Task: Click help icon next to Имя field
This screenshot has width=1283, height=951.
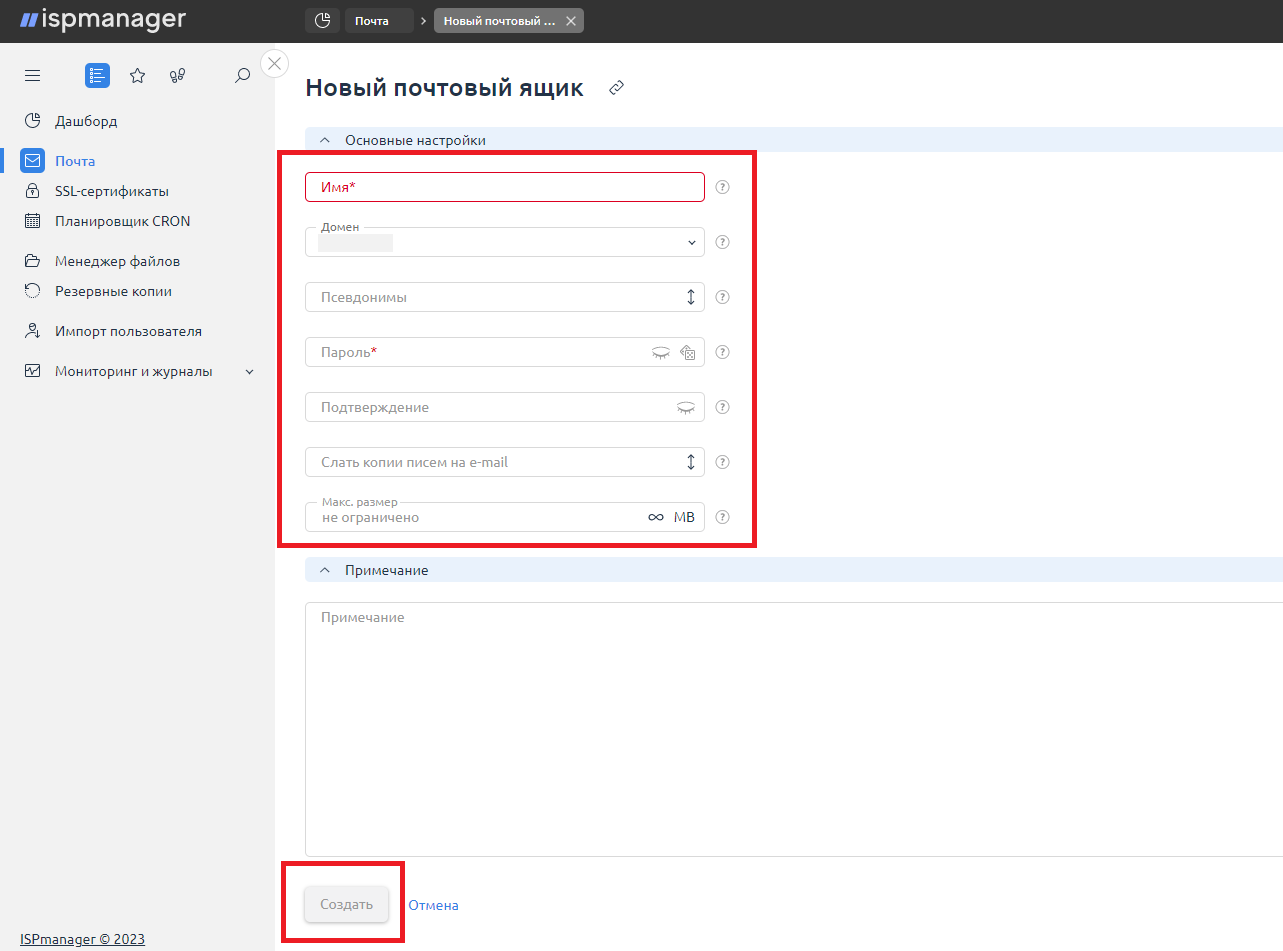Action: 723,187
